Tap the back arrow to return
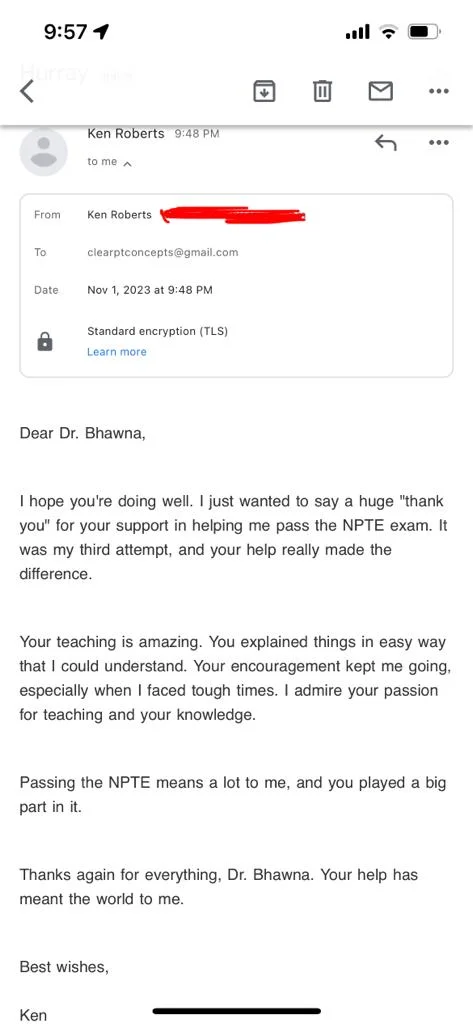Screen dimensions: 473x1024 (x=27, y=91)
